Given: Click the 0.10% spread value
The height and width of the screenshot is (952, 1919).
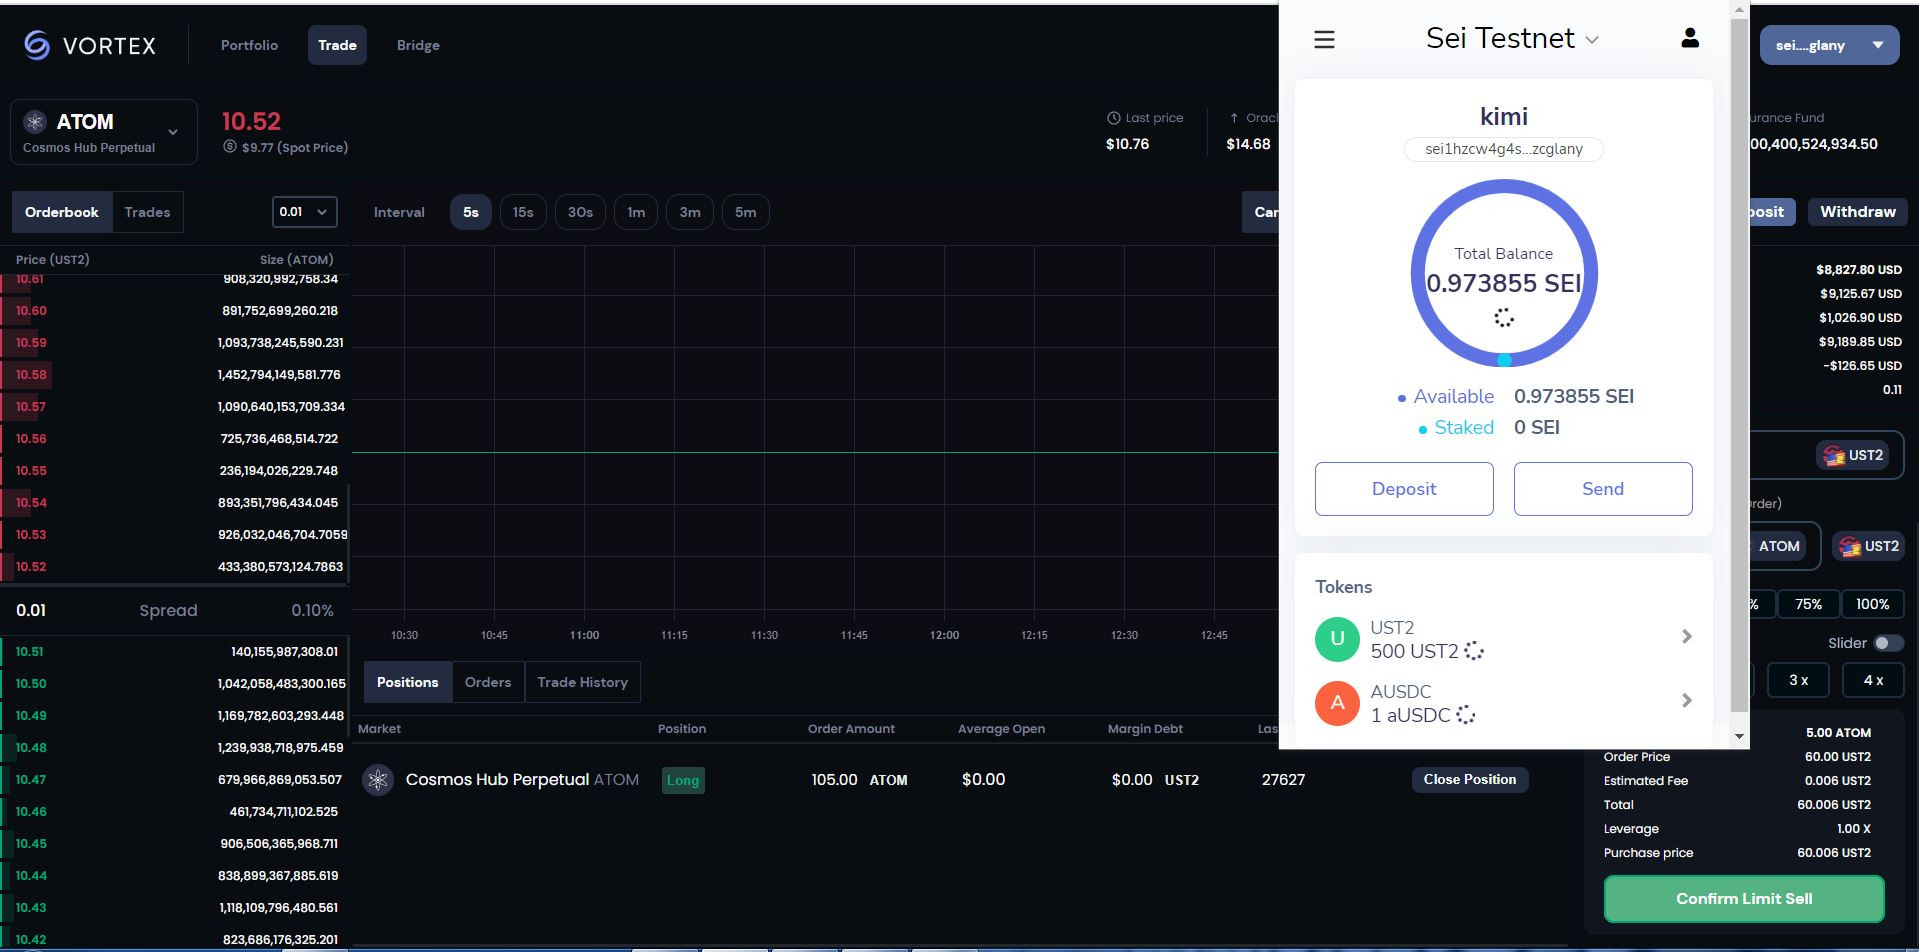Looking at the screenshot, I should (313, 610).
